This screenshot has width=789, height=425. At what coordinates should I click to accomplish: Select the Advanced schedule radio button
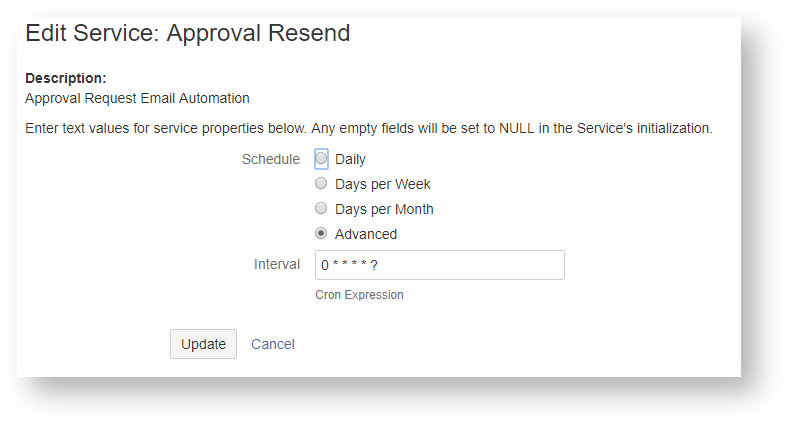click(321, 233)
